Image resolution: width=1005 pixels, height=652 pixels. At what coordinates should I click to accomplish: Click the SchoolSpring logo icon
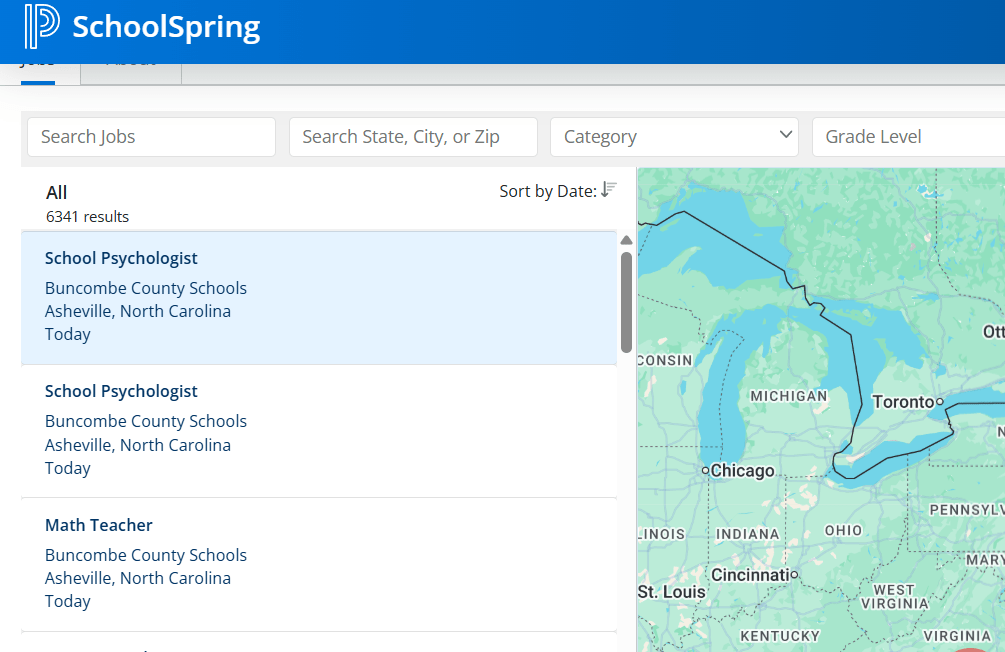41,27
